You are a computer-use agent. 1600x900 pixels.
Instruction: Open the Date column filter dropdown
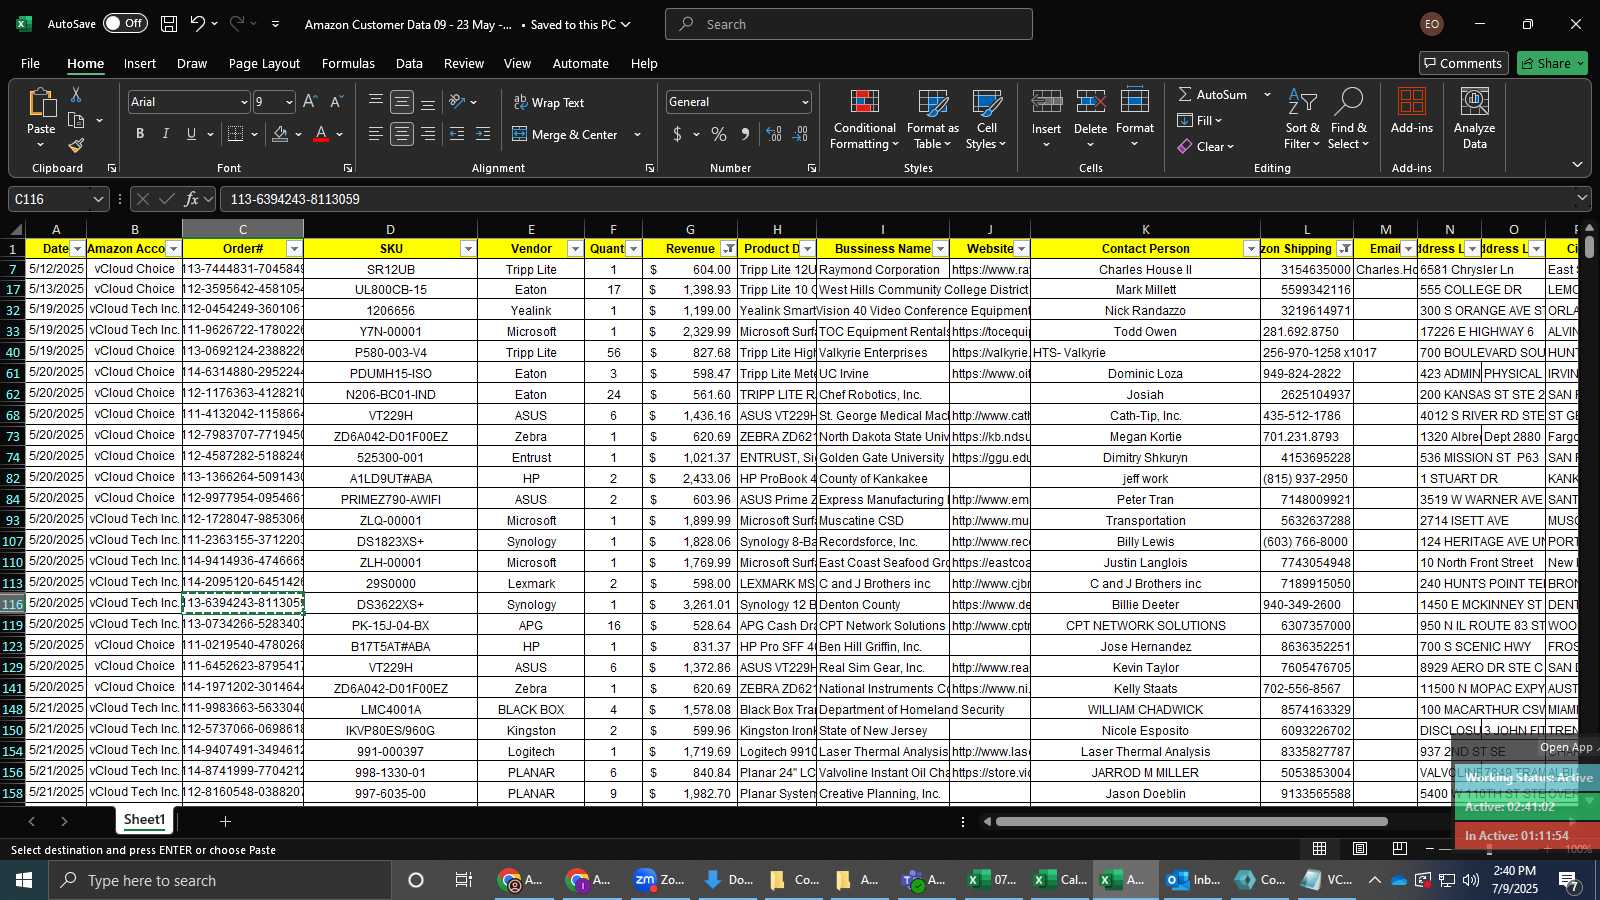(x=77, y=249)
